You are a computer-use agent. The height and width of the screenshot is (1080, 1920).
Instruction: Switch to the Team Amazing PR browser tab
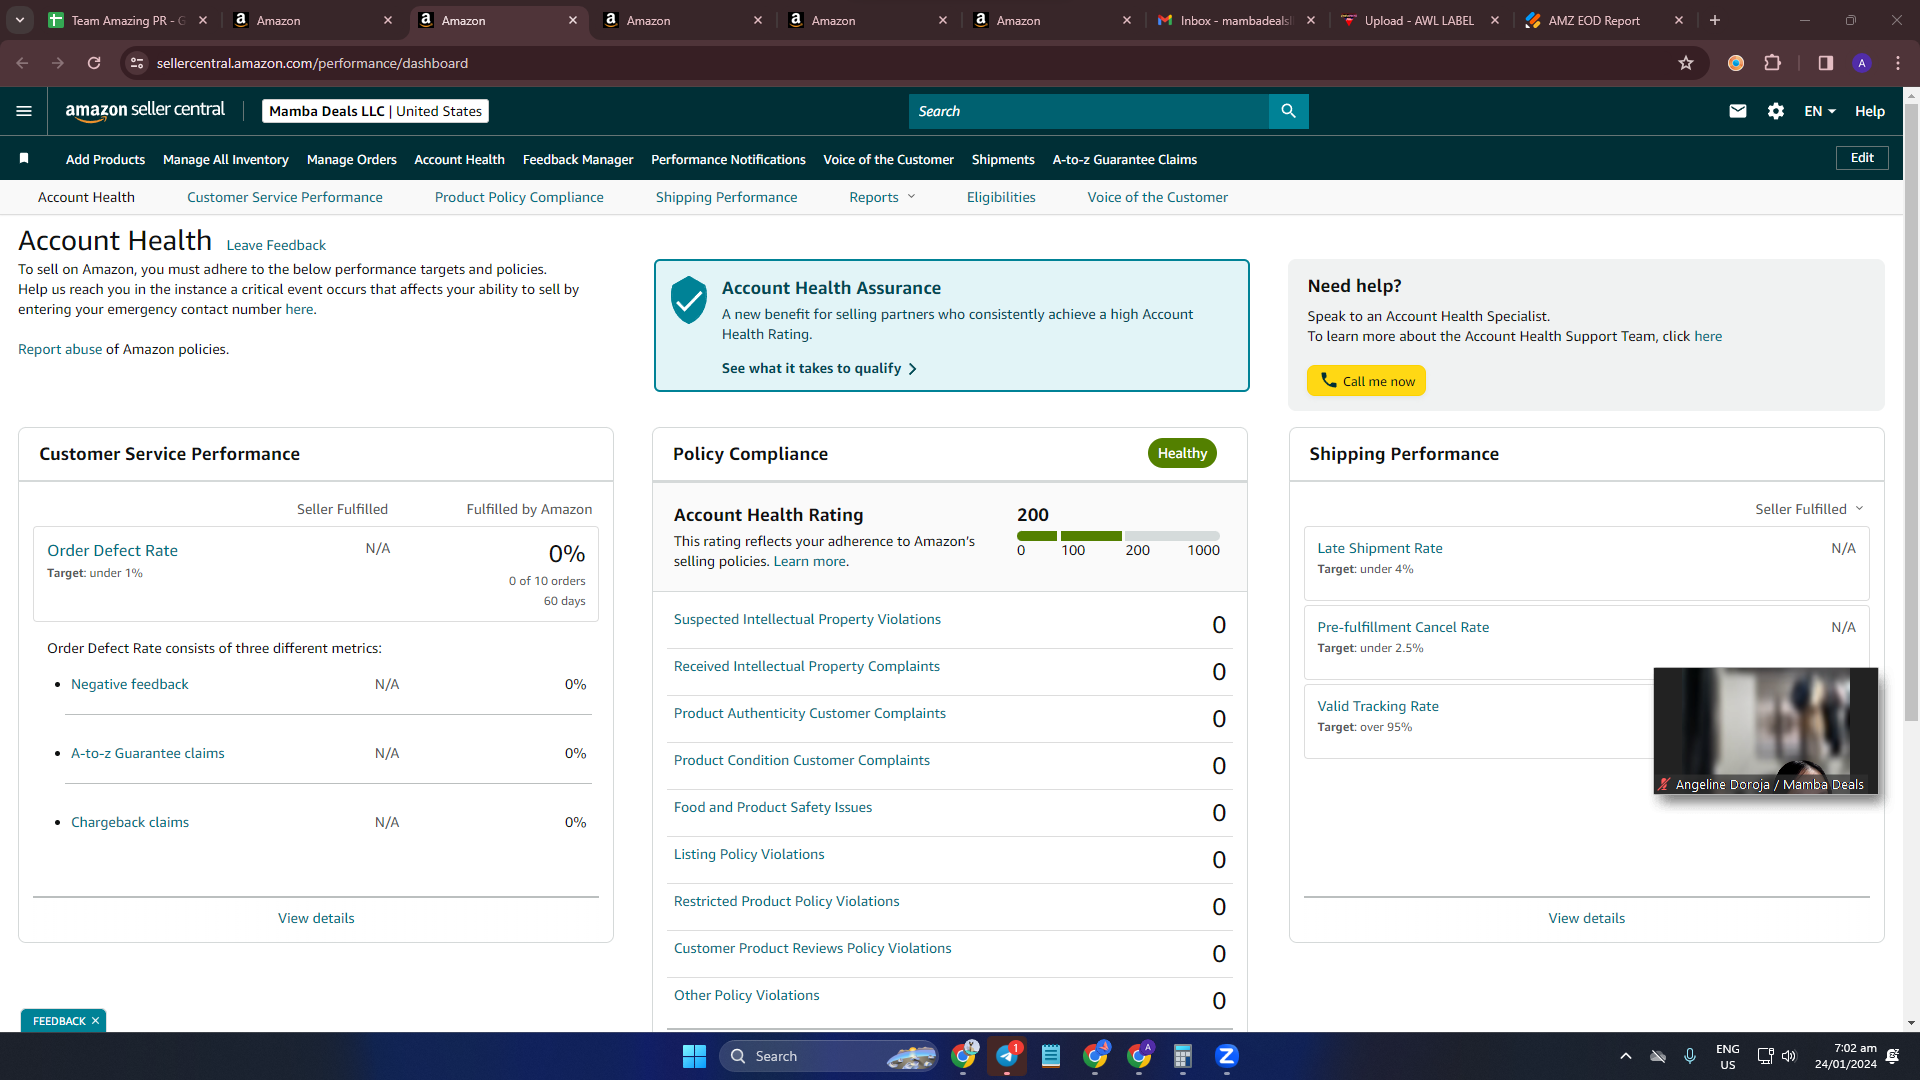click(128, 20)
